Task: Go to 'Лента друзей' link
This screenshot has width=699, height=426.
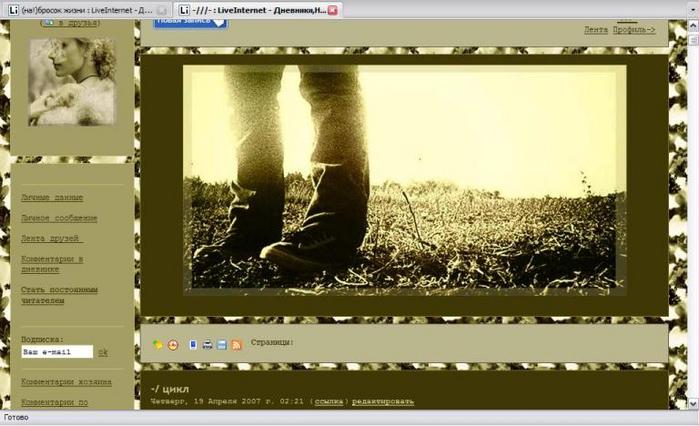Action: [50, 239]
